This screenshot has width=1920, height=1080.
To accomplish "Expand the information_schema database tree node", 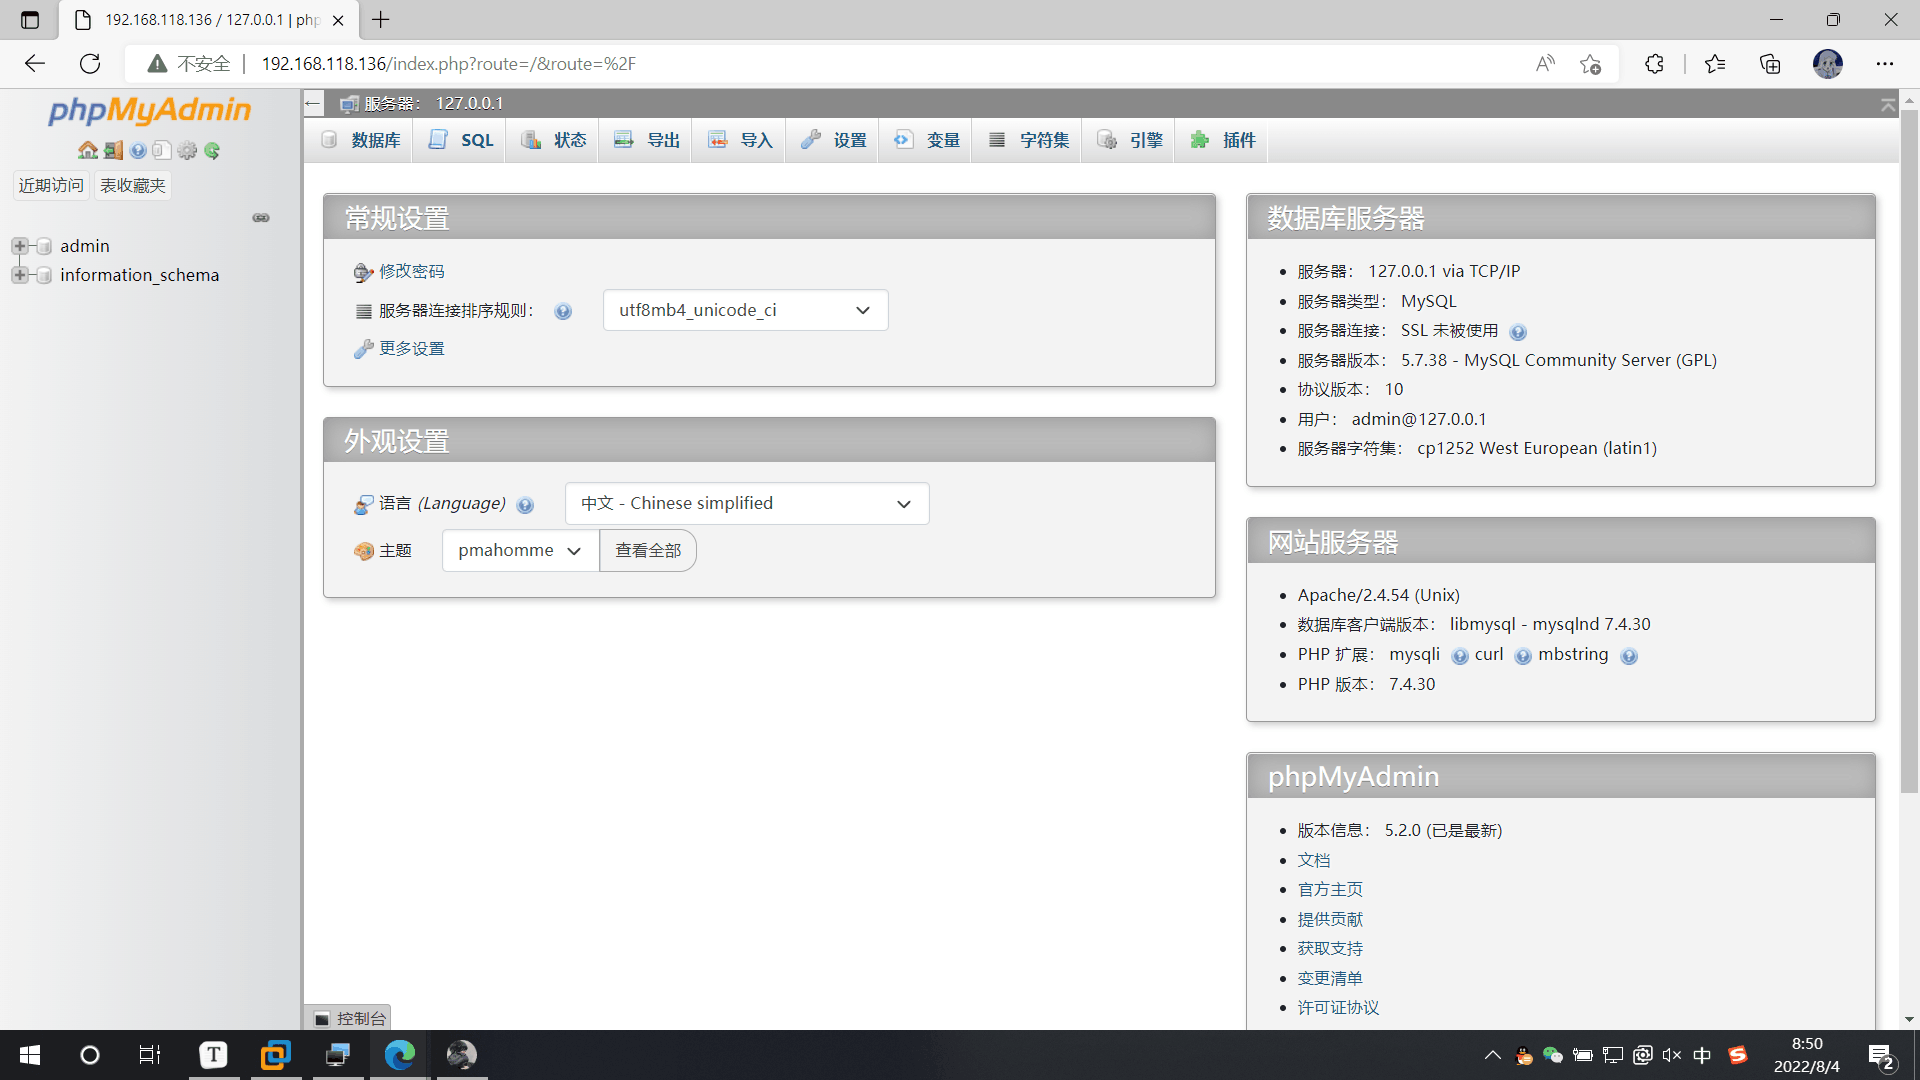I will coord(19,275).
